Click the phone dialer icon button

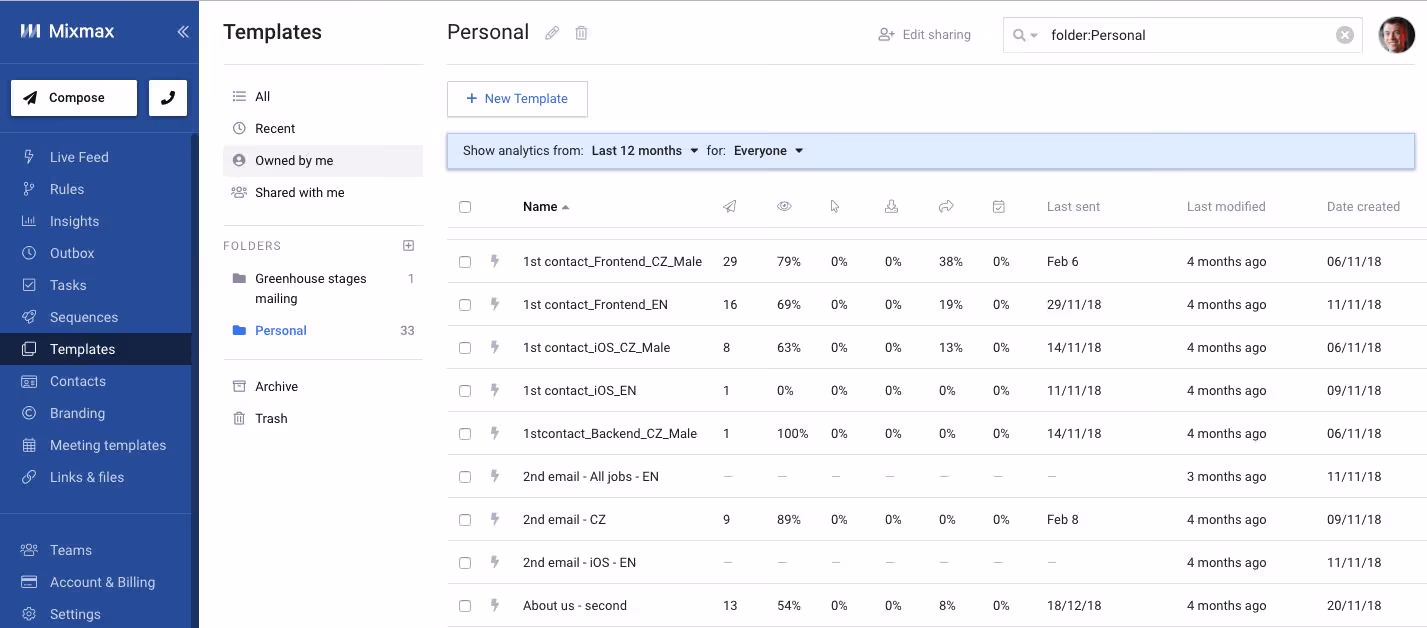click(x=168, y=98)
